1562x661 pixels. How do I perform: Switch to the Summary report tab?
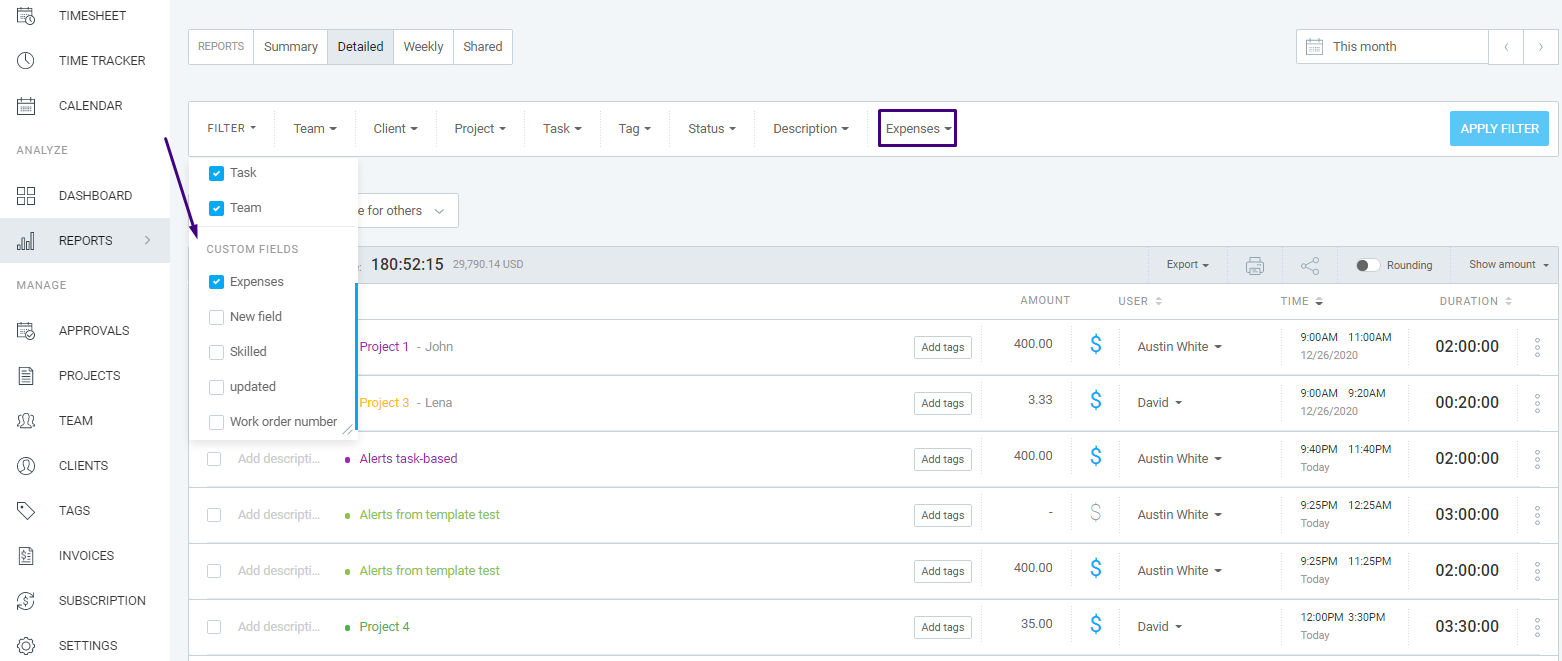point(290,47)
